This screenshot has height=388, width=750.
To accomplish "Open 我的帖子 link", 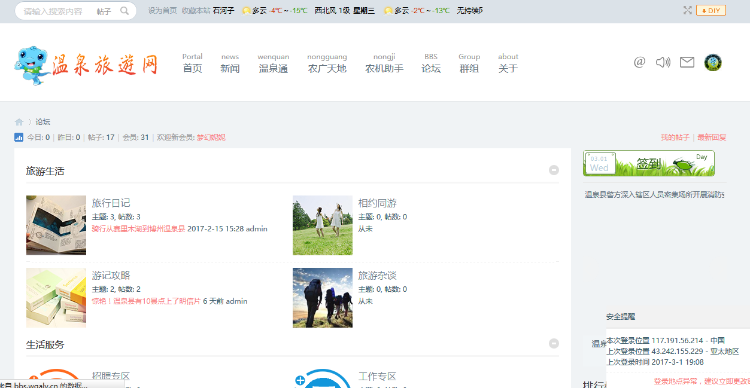I will [x=675, y=138].
